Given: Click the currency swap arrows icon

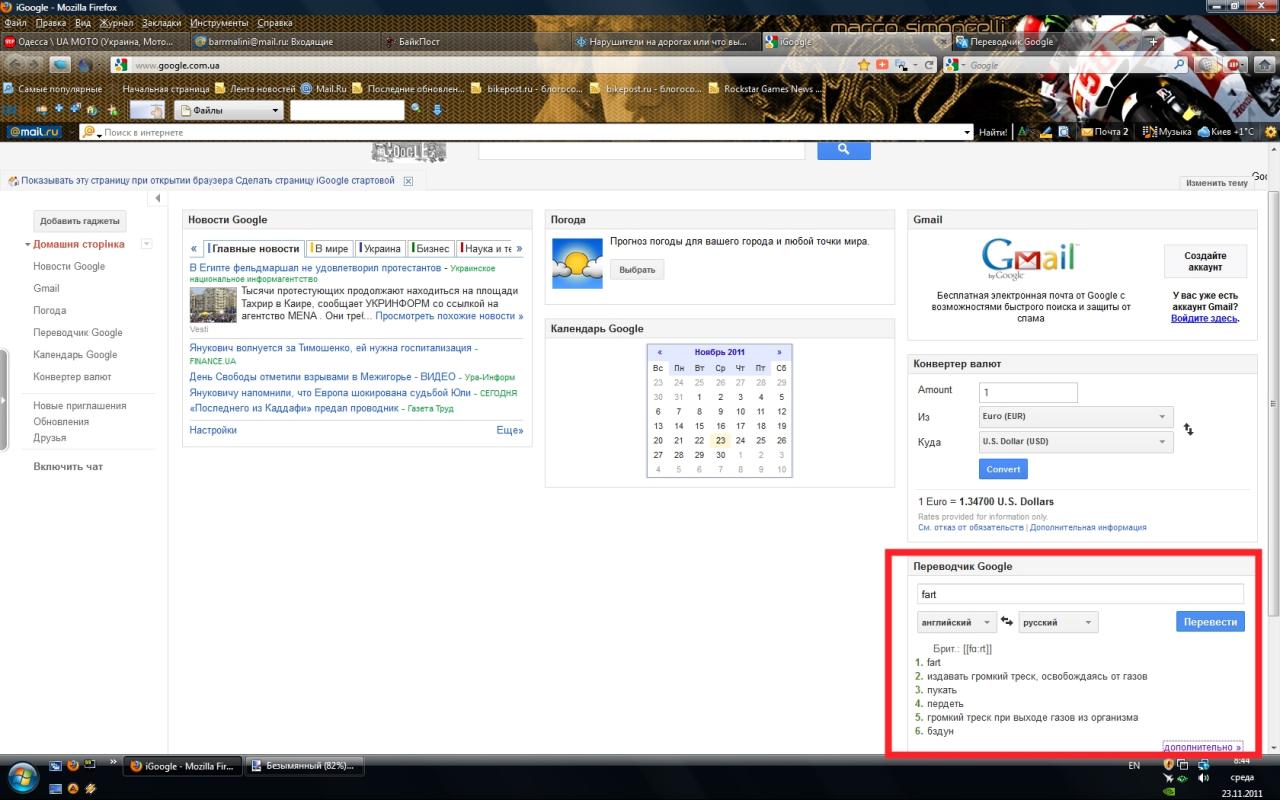Looking at the screenshot, I should [x=1188, y=429].
